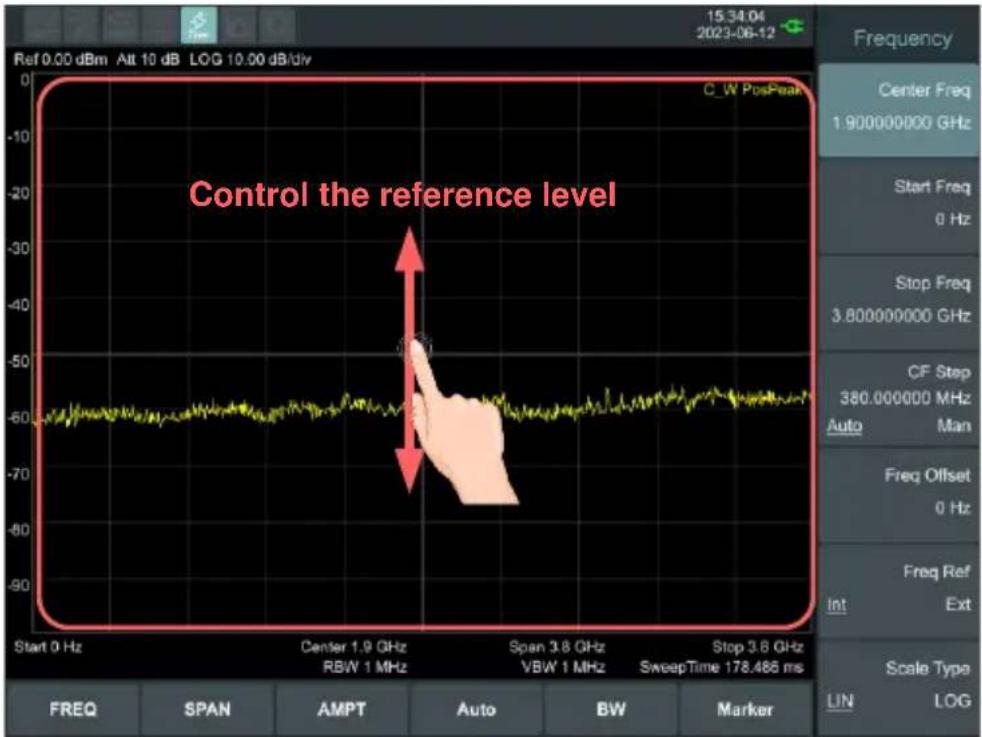Click the VBW 1 MHz readout
The width and height of the screenshot is (982, 737).
[563, 667]
